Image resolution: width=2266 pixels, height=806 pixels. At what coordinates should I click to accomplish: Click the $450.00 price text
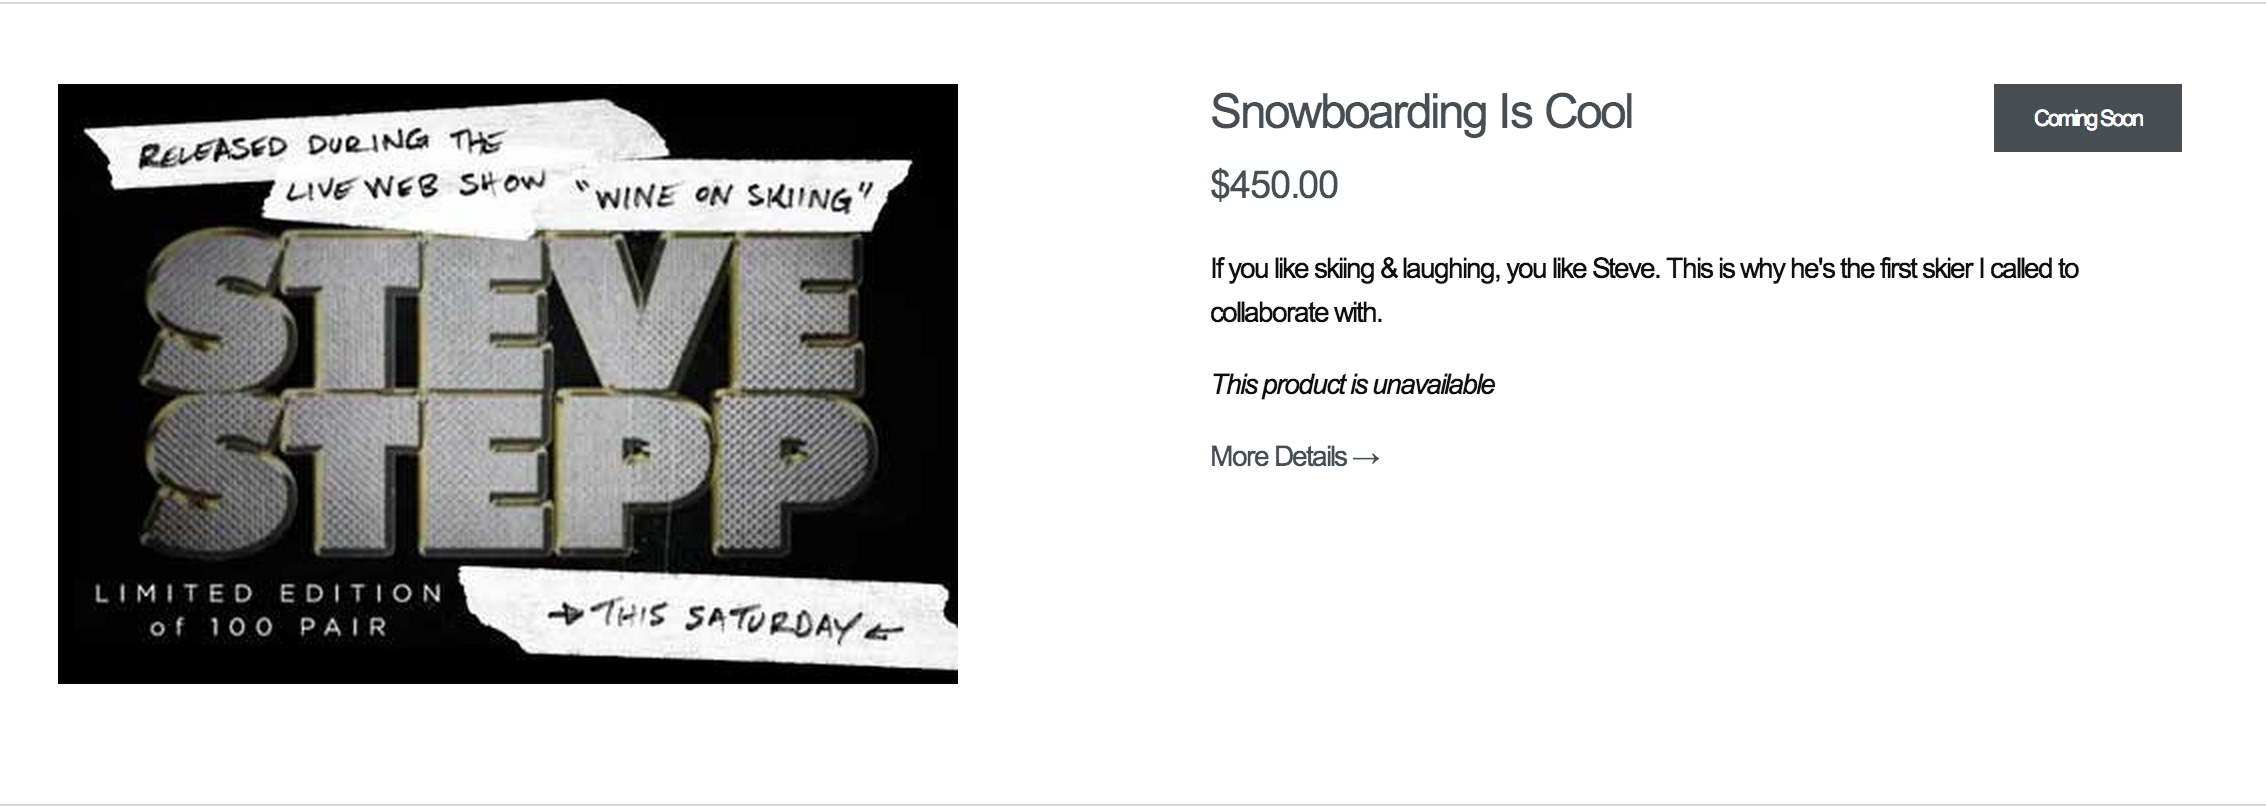1273,185
